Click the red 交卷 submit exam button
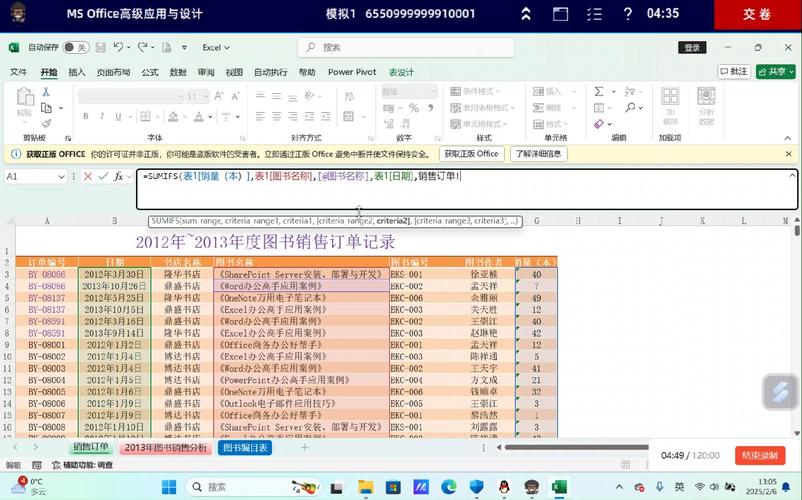This screenshot has height=500, width=802. coord(758,14)
